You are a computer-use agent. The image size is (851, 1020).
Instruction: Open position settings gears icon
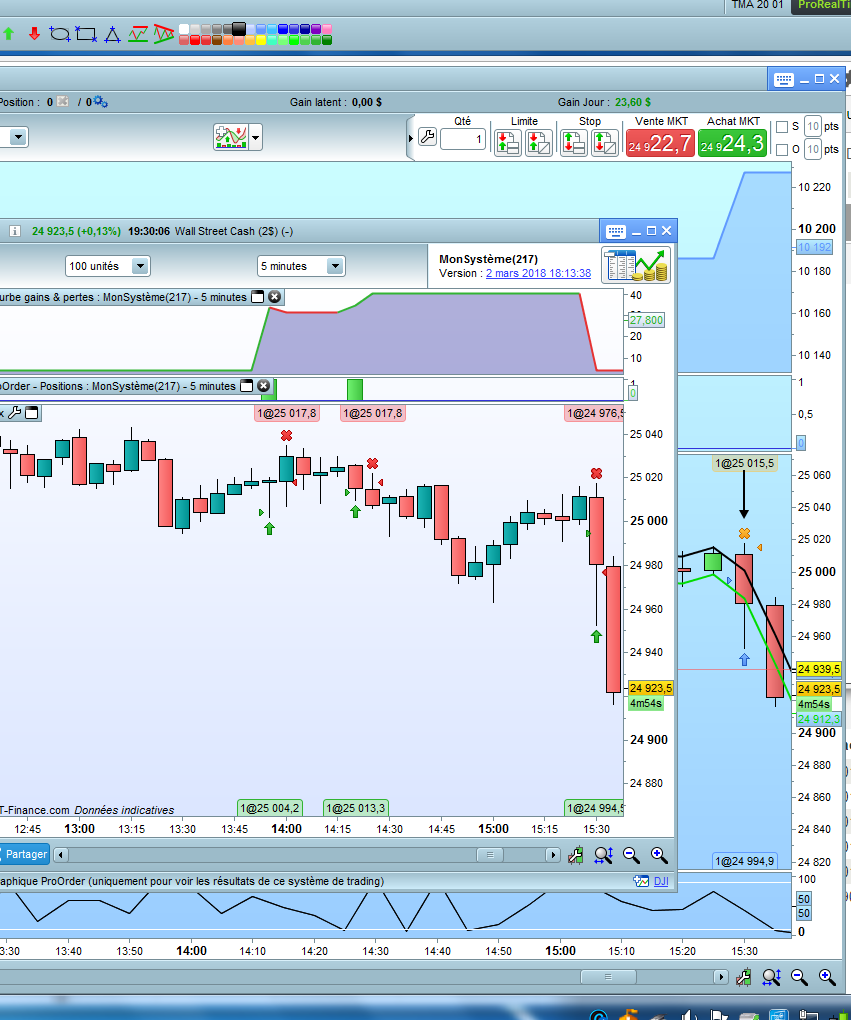[100, 101]
